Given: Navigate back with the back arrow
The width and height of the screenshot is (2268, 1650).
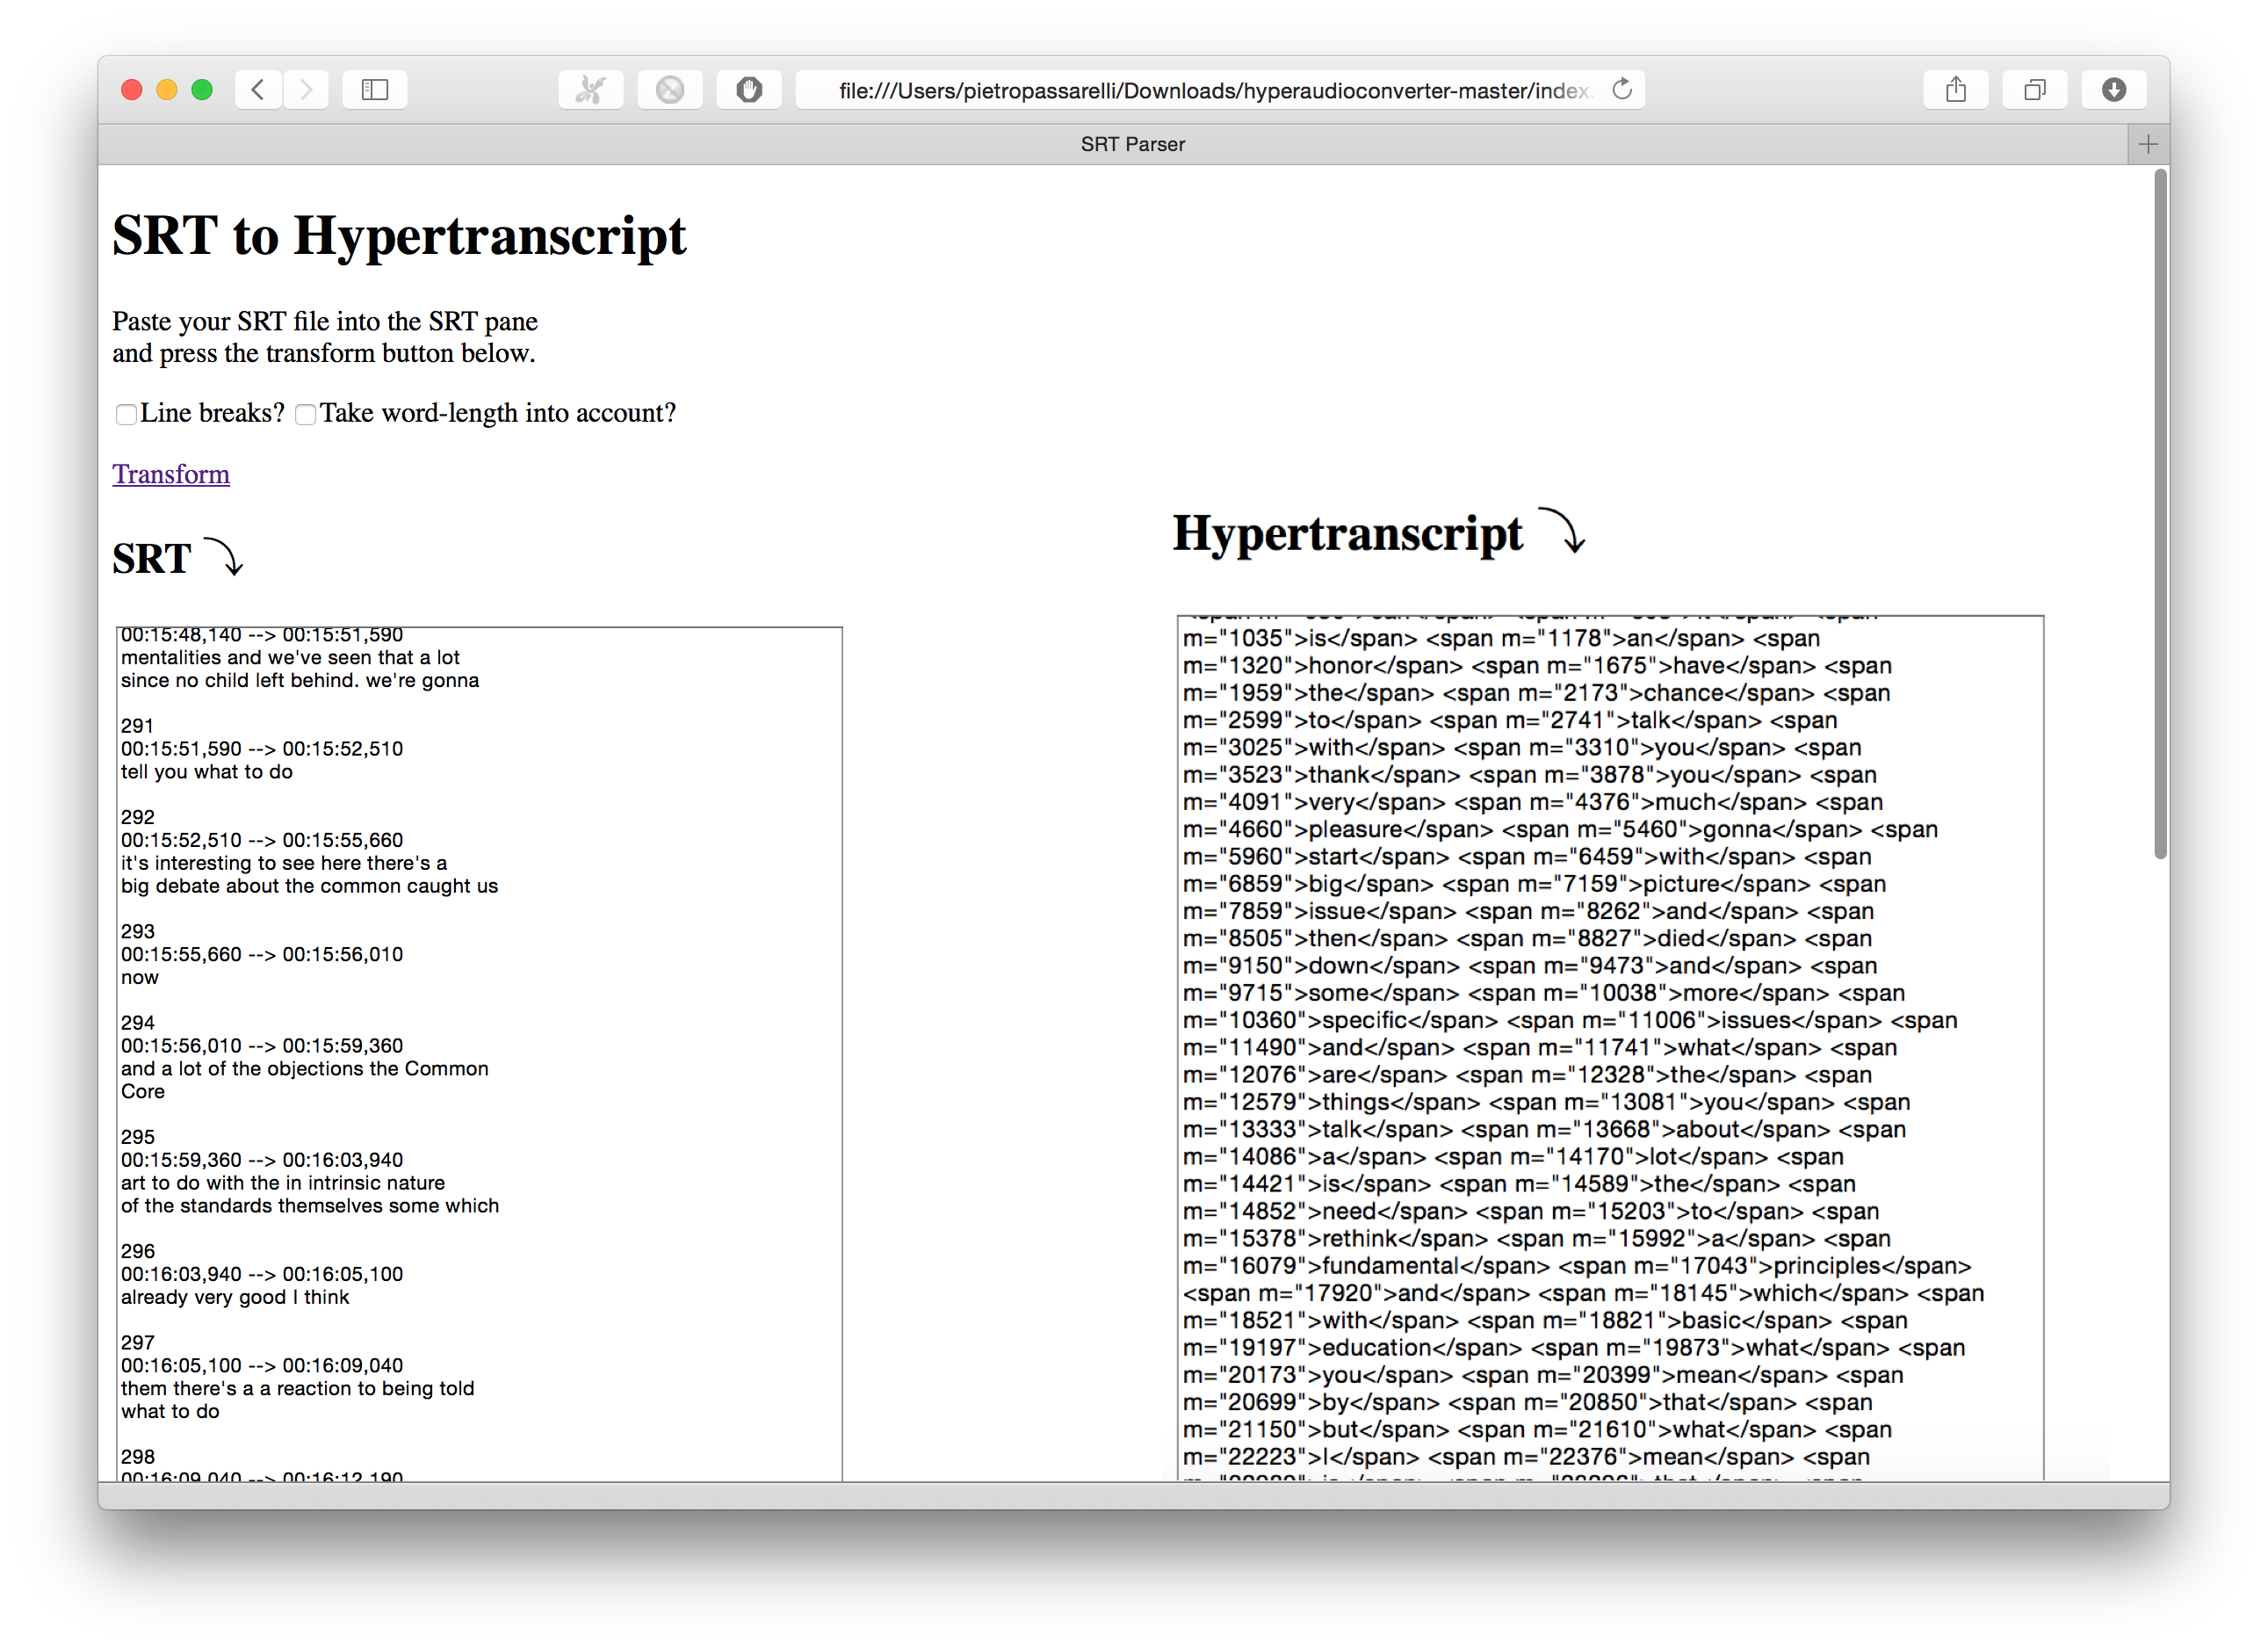Looking at the screenshot, I should 258,89.
